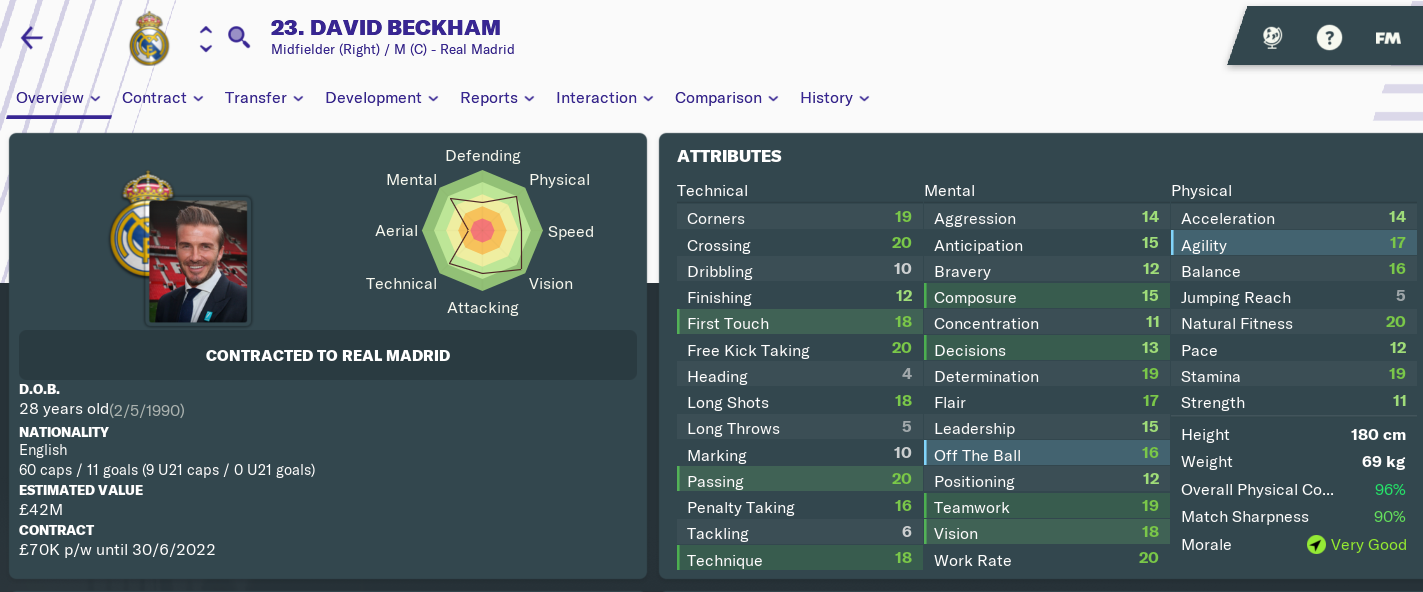Image resolution: width=1423 pixels, height=592 pixels.
Task: Expand the Transfer dropdown menu
Action: coord(265,98)
